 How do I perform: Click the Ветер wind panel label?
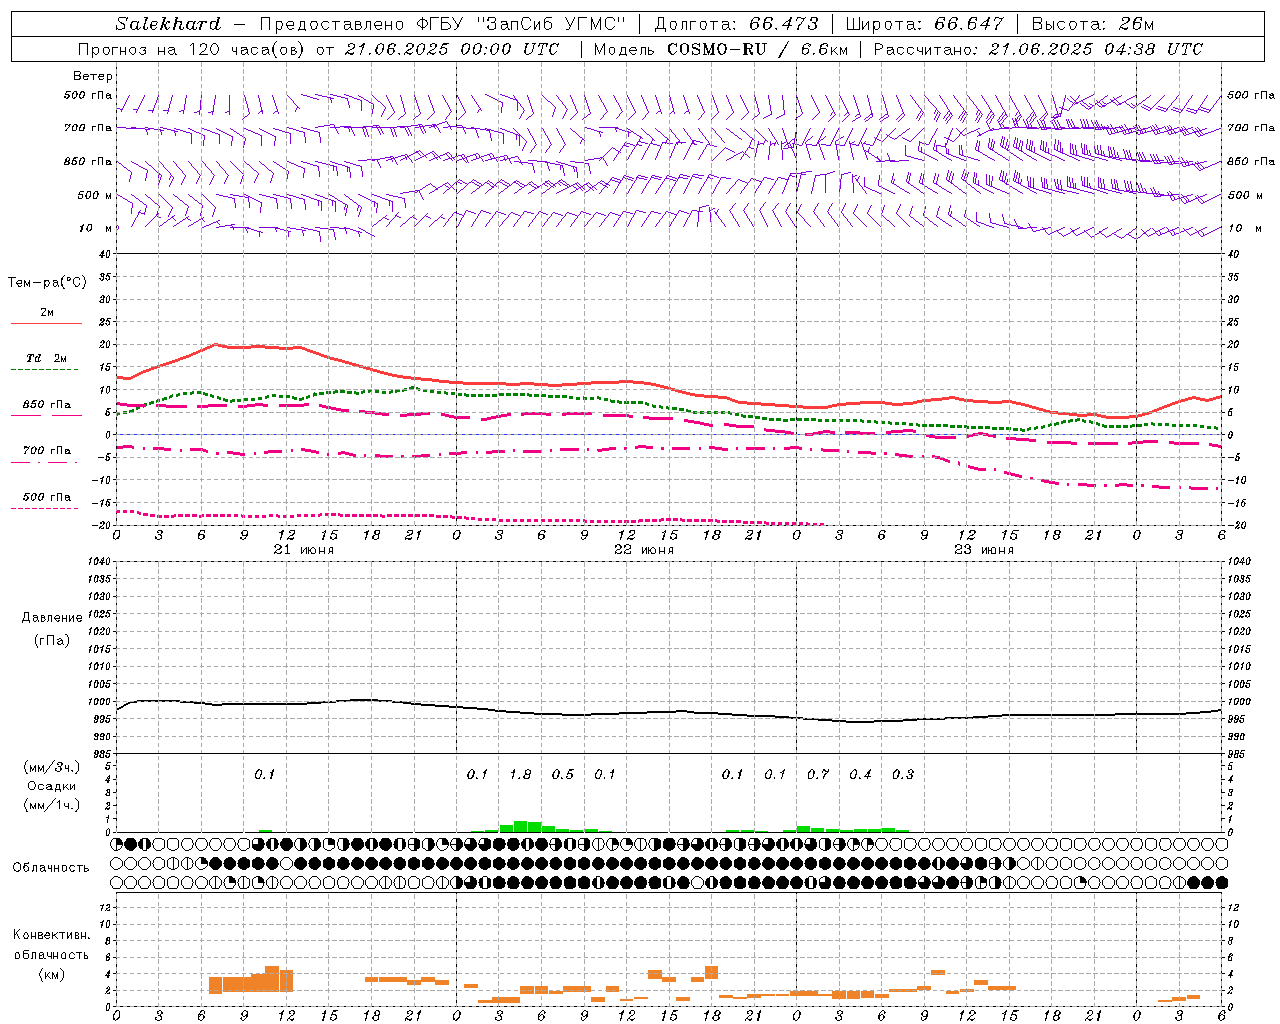pyautogui.click(x=93, y=76)
